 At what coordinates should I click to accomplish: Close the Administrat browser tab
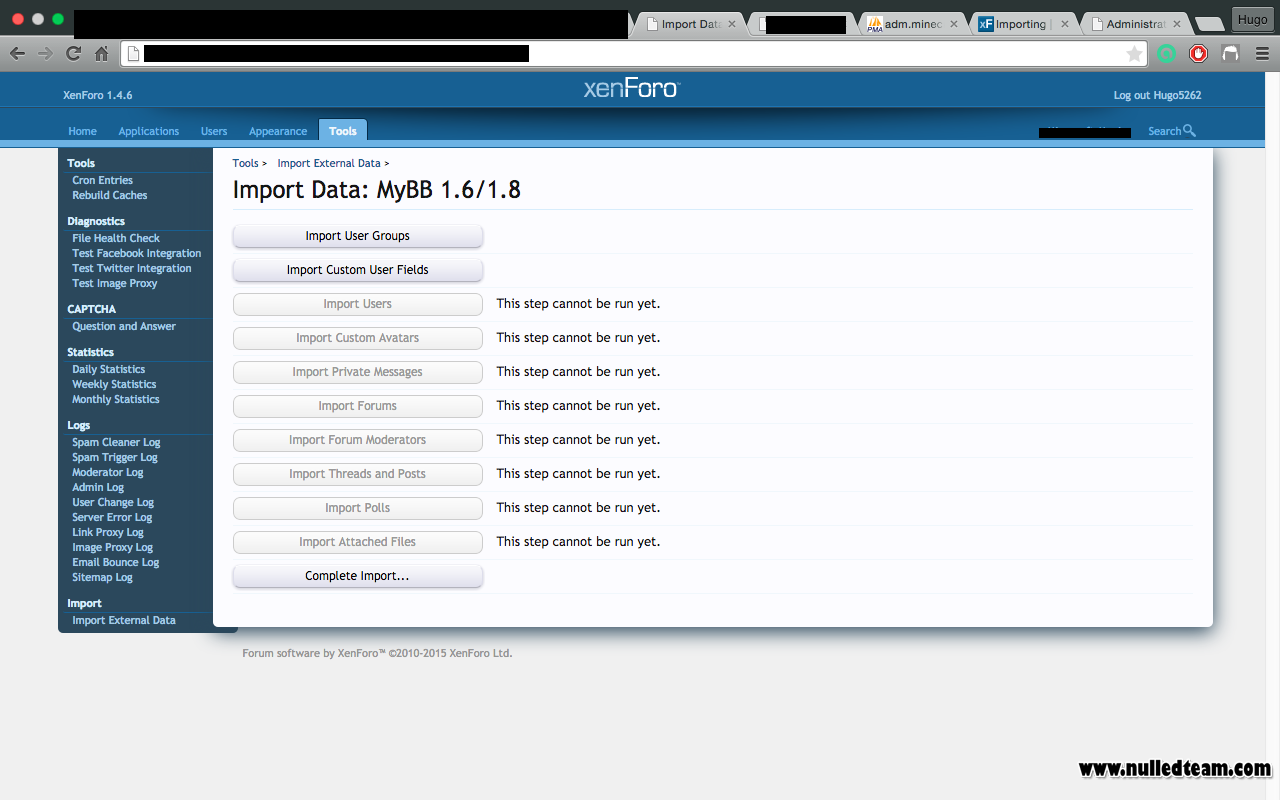[1176, 24]
